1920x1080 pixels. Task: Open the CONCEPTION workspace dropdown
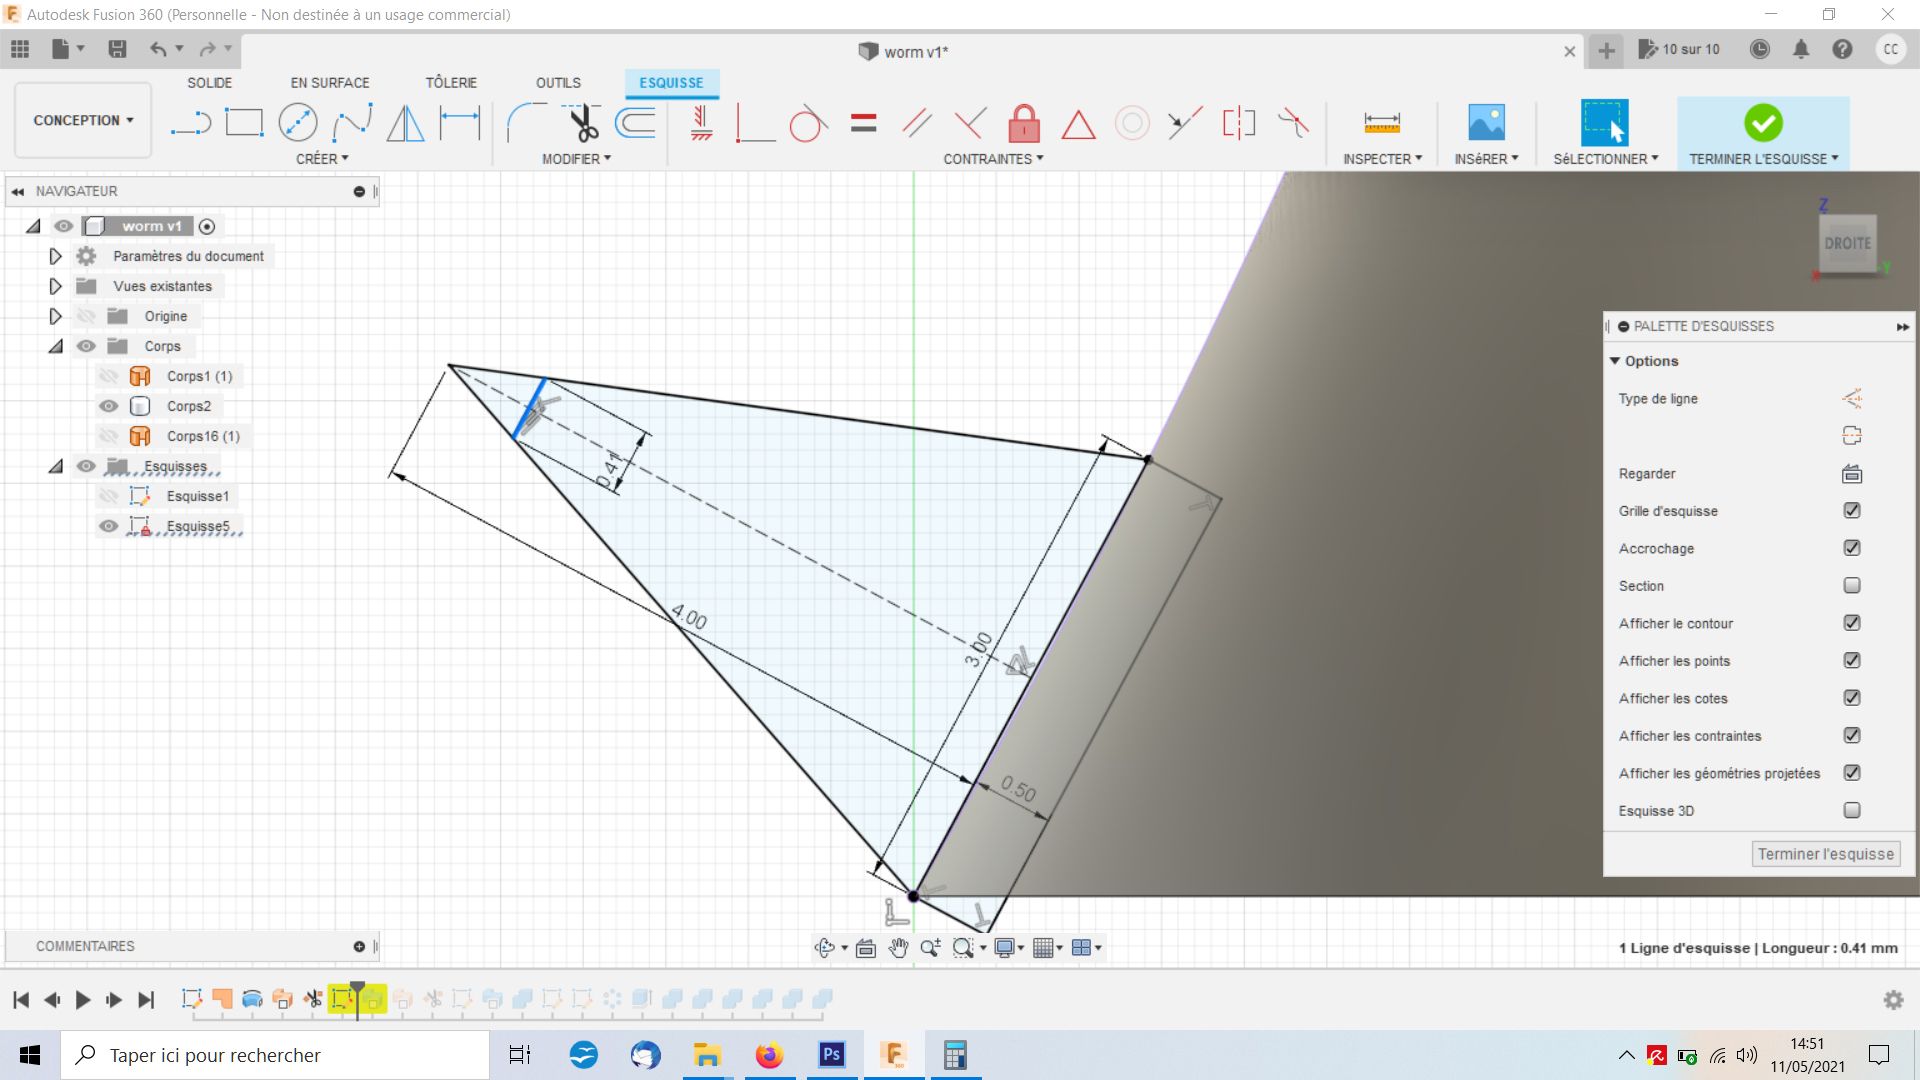(83, 120)
